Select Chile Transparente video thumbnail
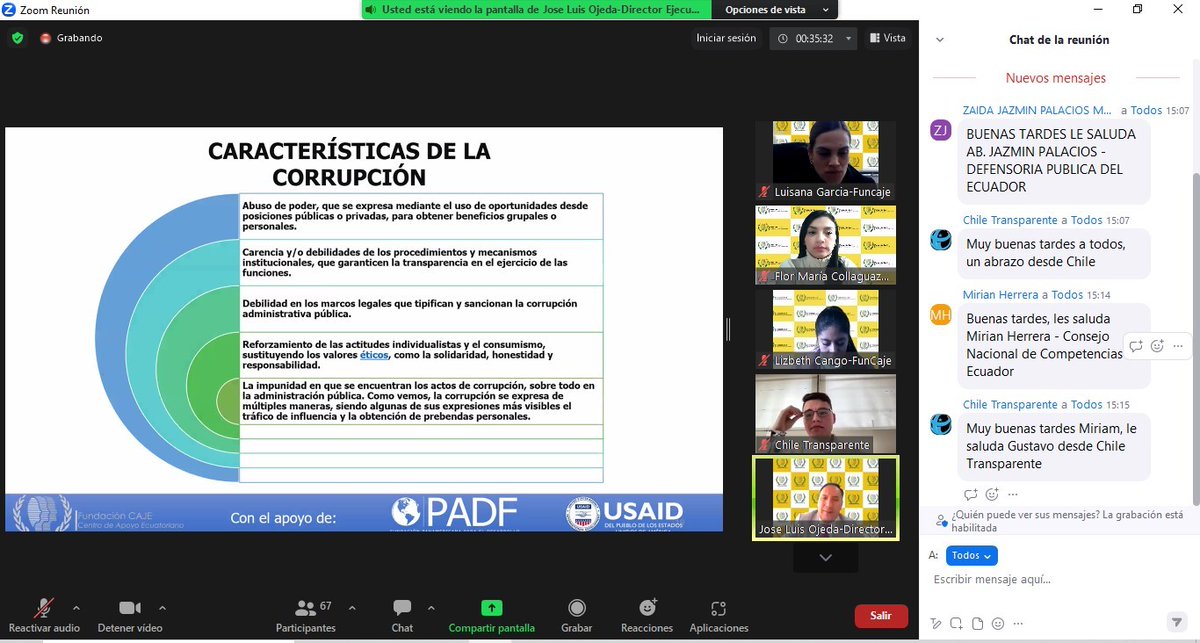This screenshot has height=643, width=1200. 825,414
